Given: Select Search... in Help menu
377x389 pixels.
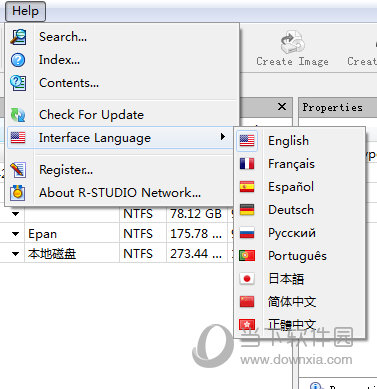Looking at the screenshot, I should coord(122,37).
